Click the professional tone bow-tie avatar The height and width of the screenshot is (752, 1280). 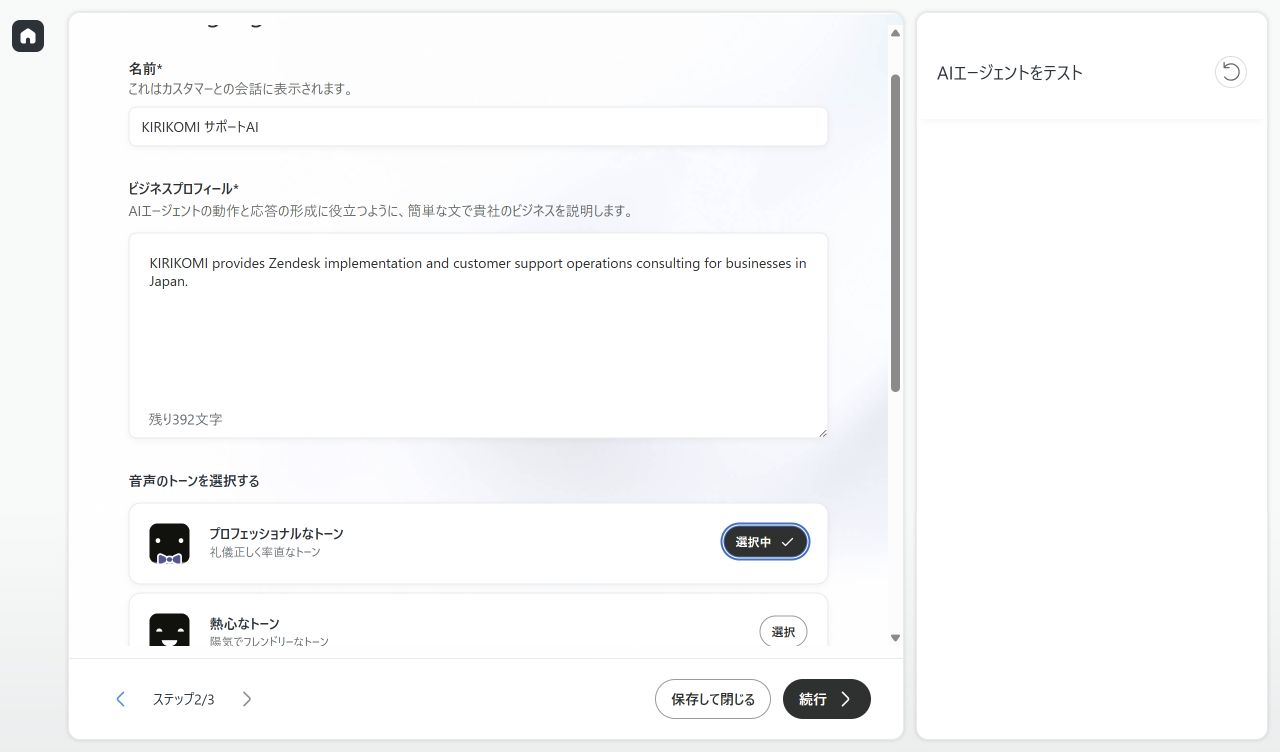pos(169,543)
